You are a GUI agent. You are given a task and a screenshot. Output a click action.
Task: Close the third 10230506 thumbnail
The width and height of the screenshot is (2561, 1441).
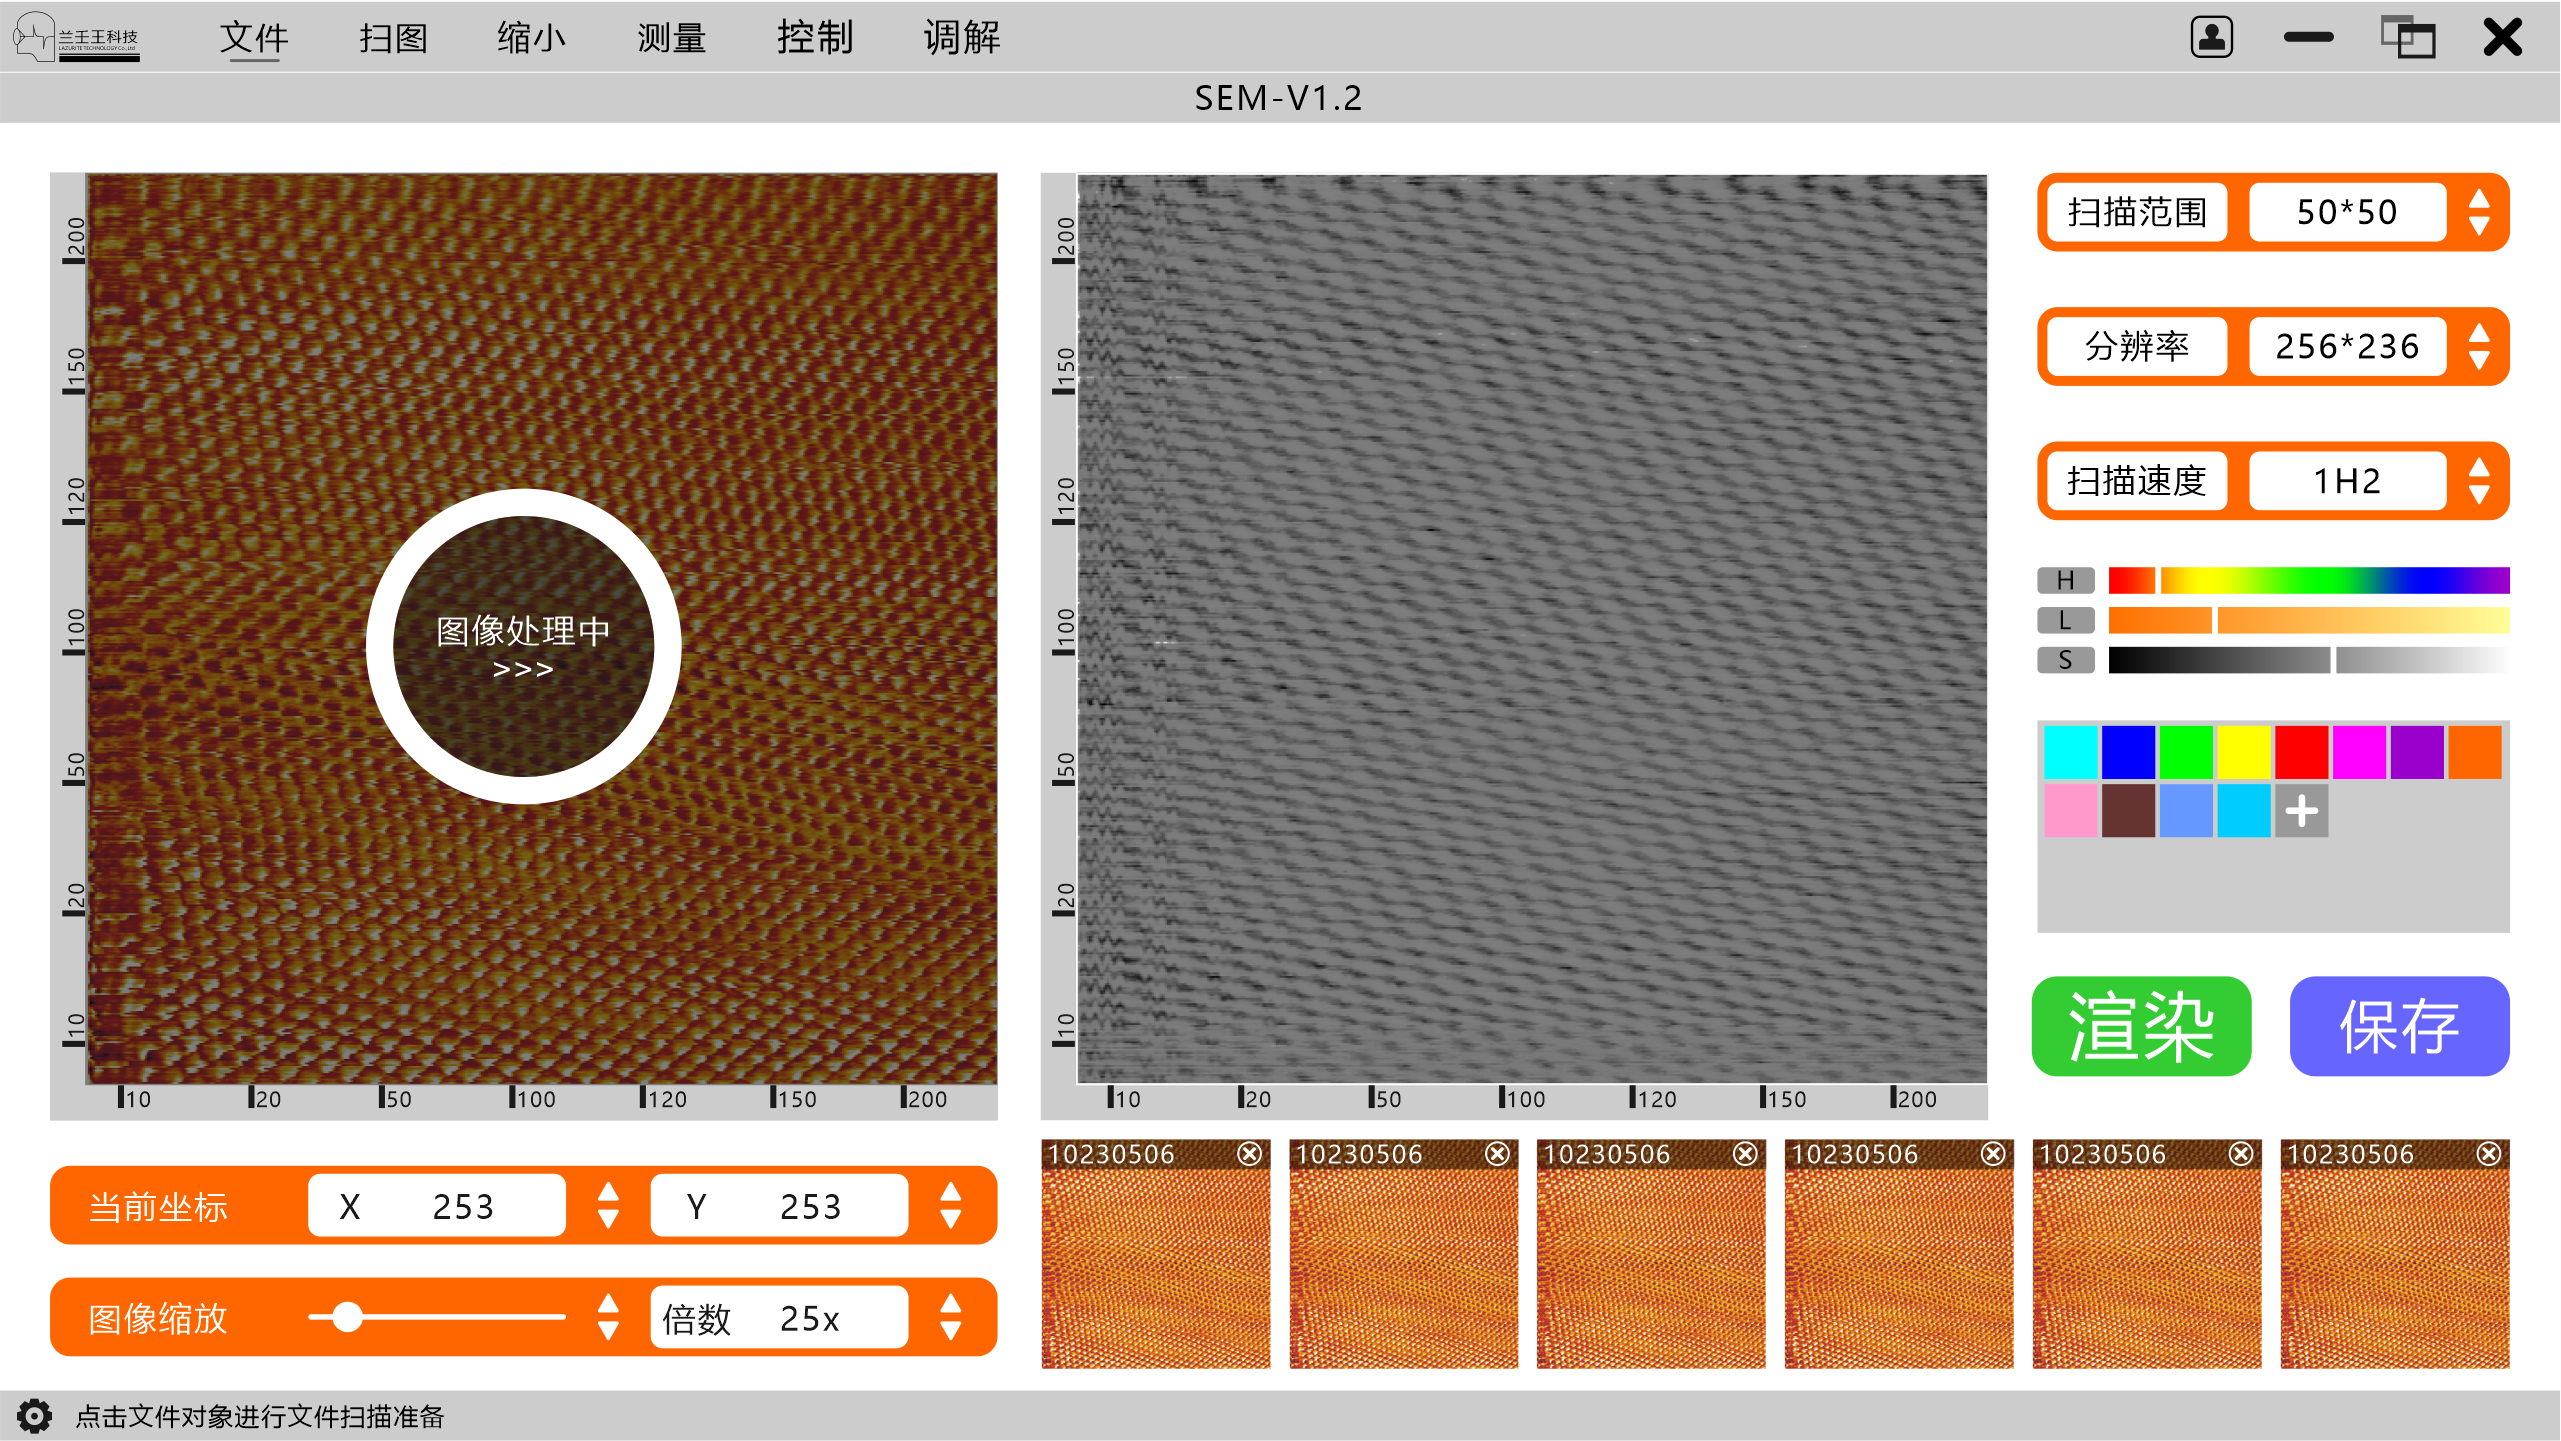click(x=1745, y=1154)
